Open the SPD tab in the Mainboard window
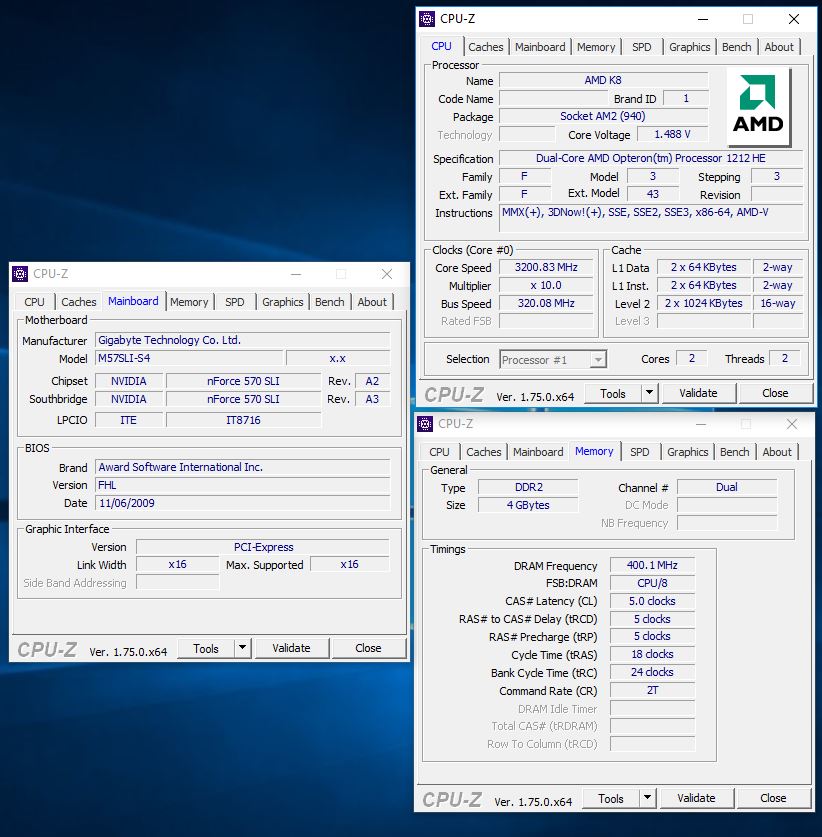The image size is (822, 837). 234,302
